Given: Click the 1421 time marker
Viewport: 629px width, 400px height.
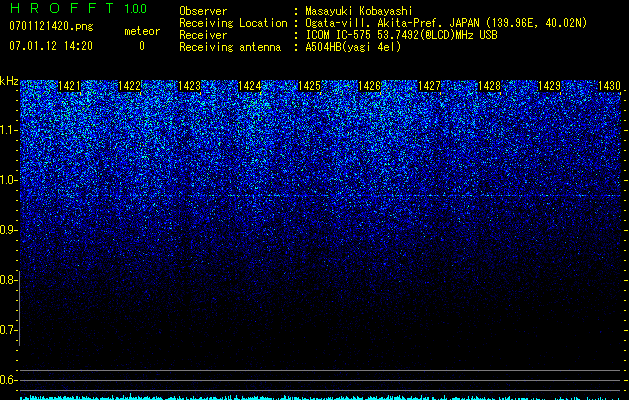Looking at the screenshot, I should [x=69, y=86].
